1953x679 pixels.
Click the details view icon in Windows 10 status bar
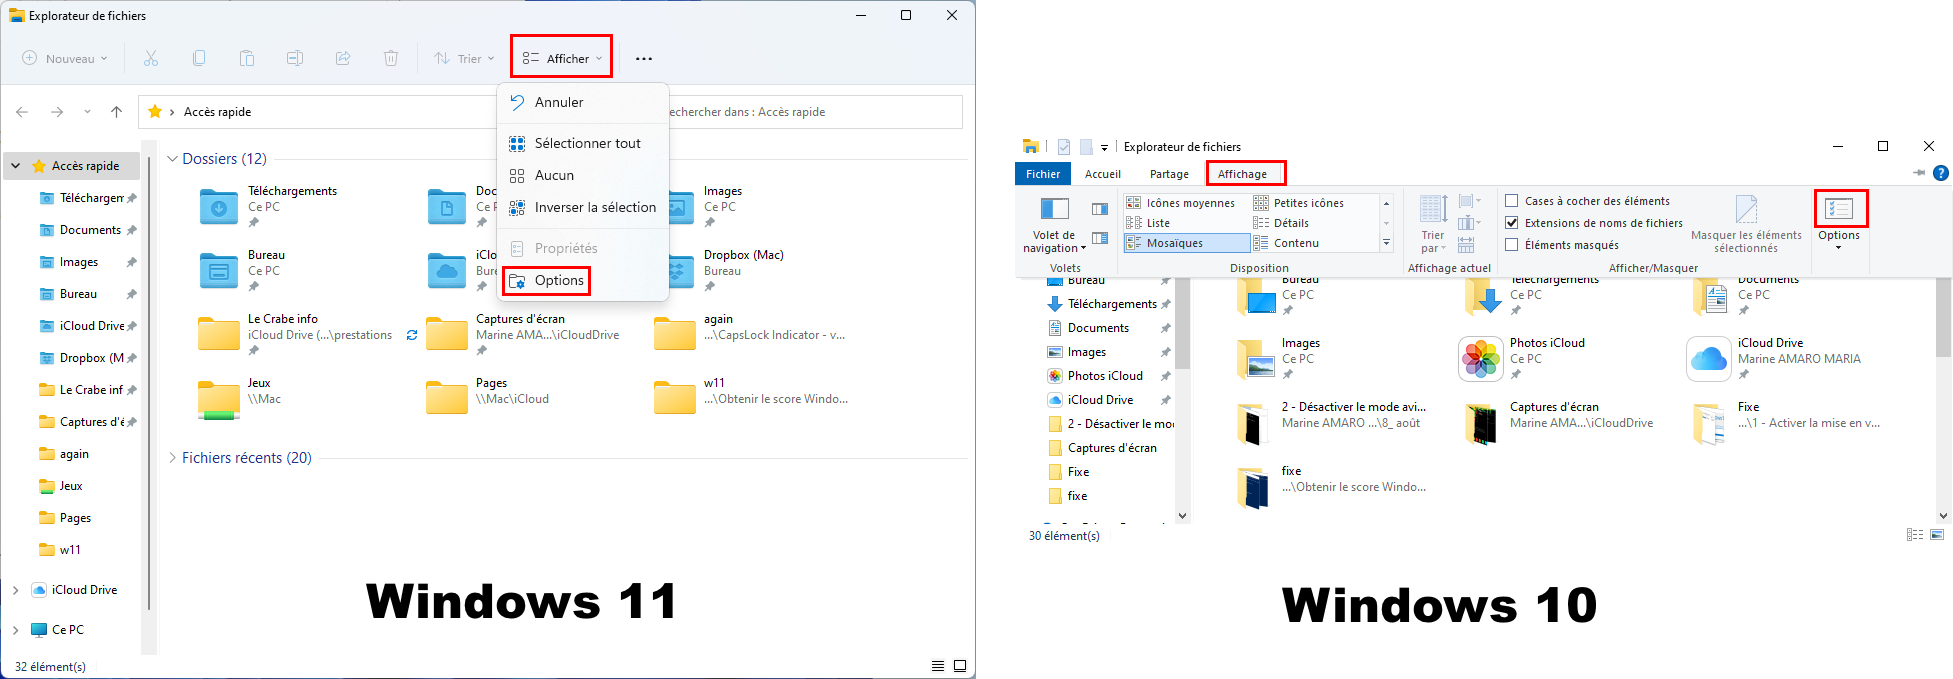click(x=1915, y=535)
